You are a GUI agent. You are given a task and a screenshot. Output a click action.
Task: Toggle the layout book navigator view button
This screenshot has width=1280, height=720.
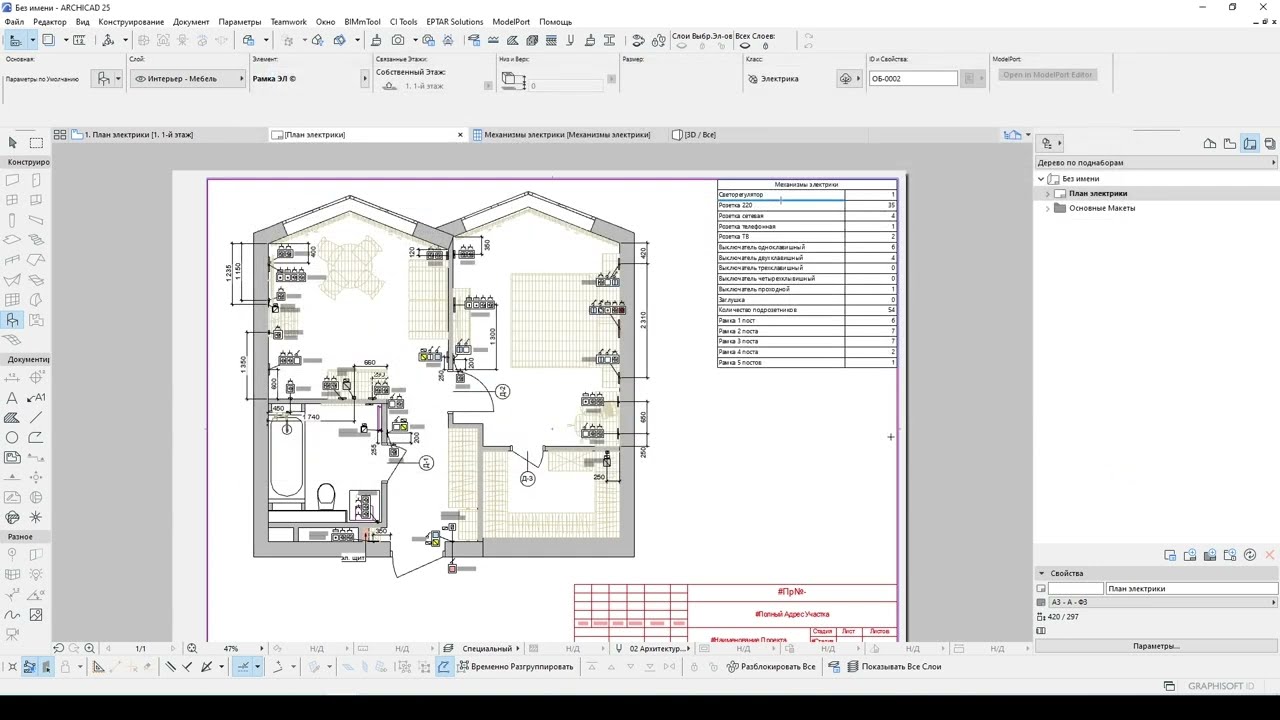[x=1250, y=144]
